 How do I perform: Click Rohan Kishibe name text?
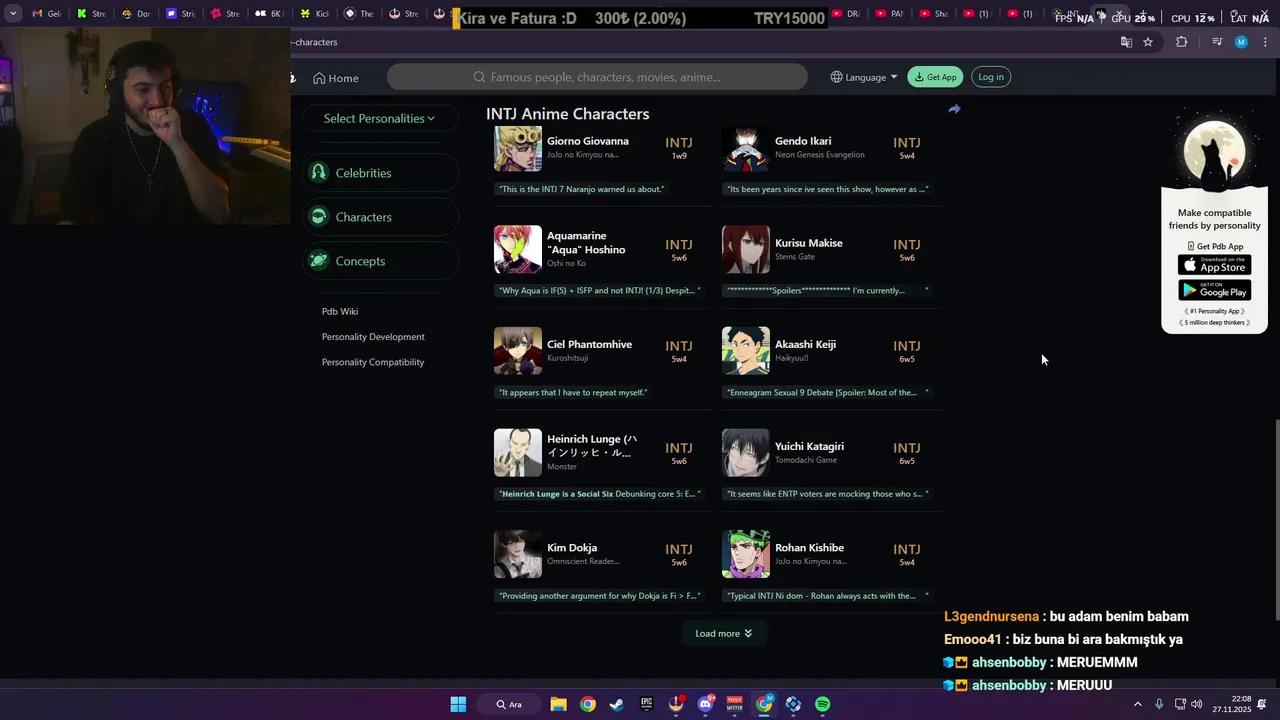tap(809, 548)
